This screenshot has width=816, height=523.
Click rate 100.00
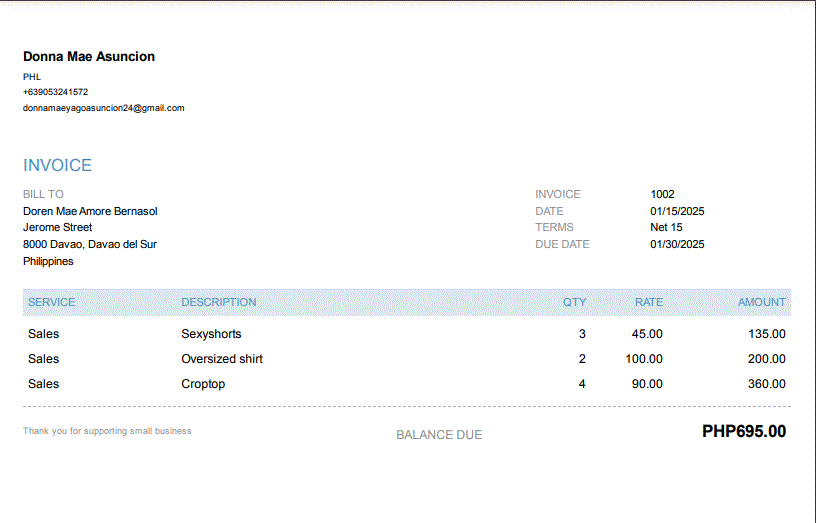(644, 359)
